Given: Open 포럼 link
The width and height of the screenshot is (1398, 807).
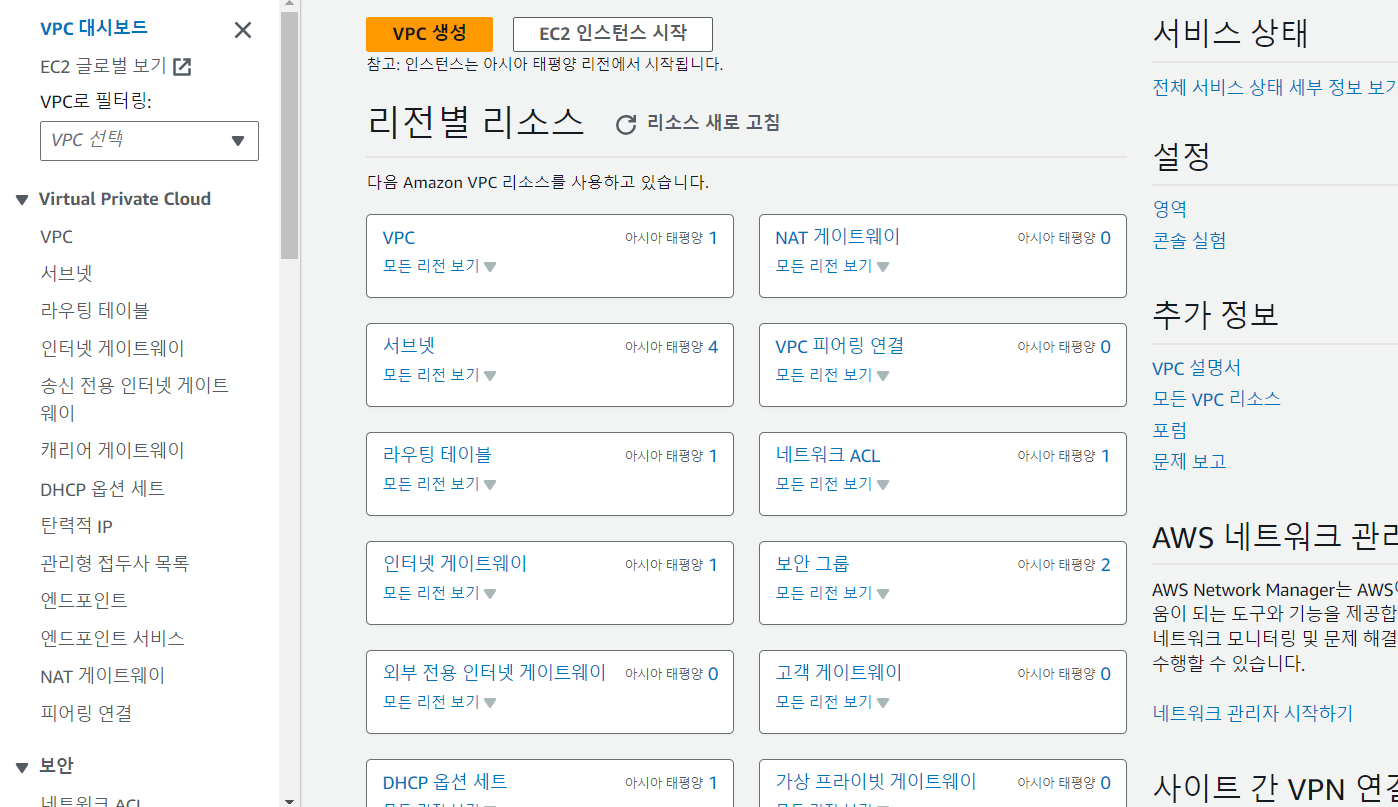Looking at the screenshot, I should click(1170, 431).
